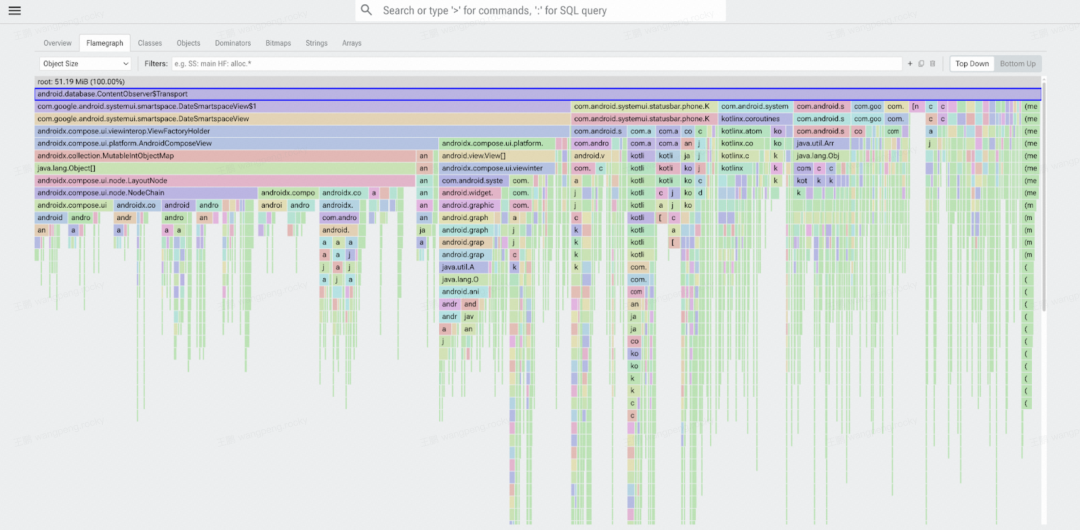Click the java.util.Arr flamegraph node
Screen dimensions: 1080x530
coord(822,143)
